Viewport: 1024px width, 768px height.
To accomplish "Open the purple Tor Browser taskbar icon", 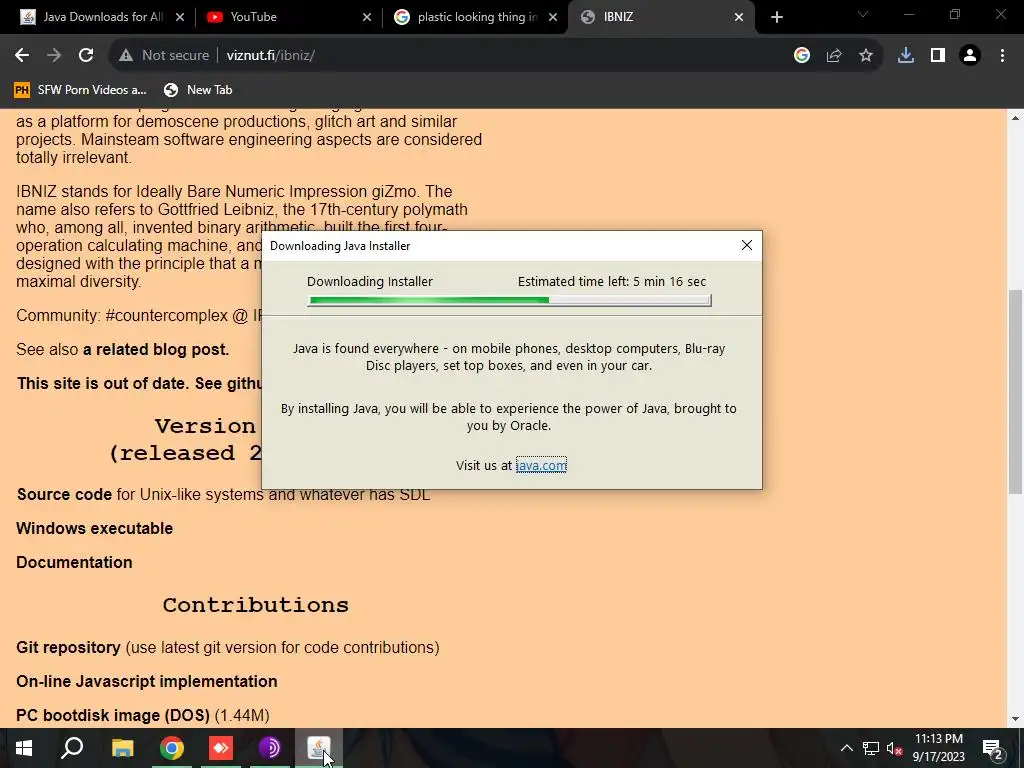I will [270, 748].
